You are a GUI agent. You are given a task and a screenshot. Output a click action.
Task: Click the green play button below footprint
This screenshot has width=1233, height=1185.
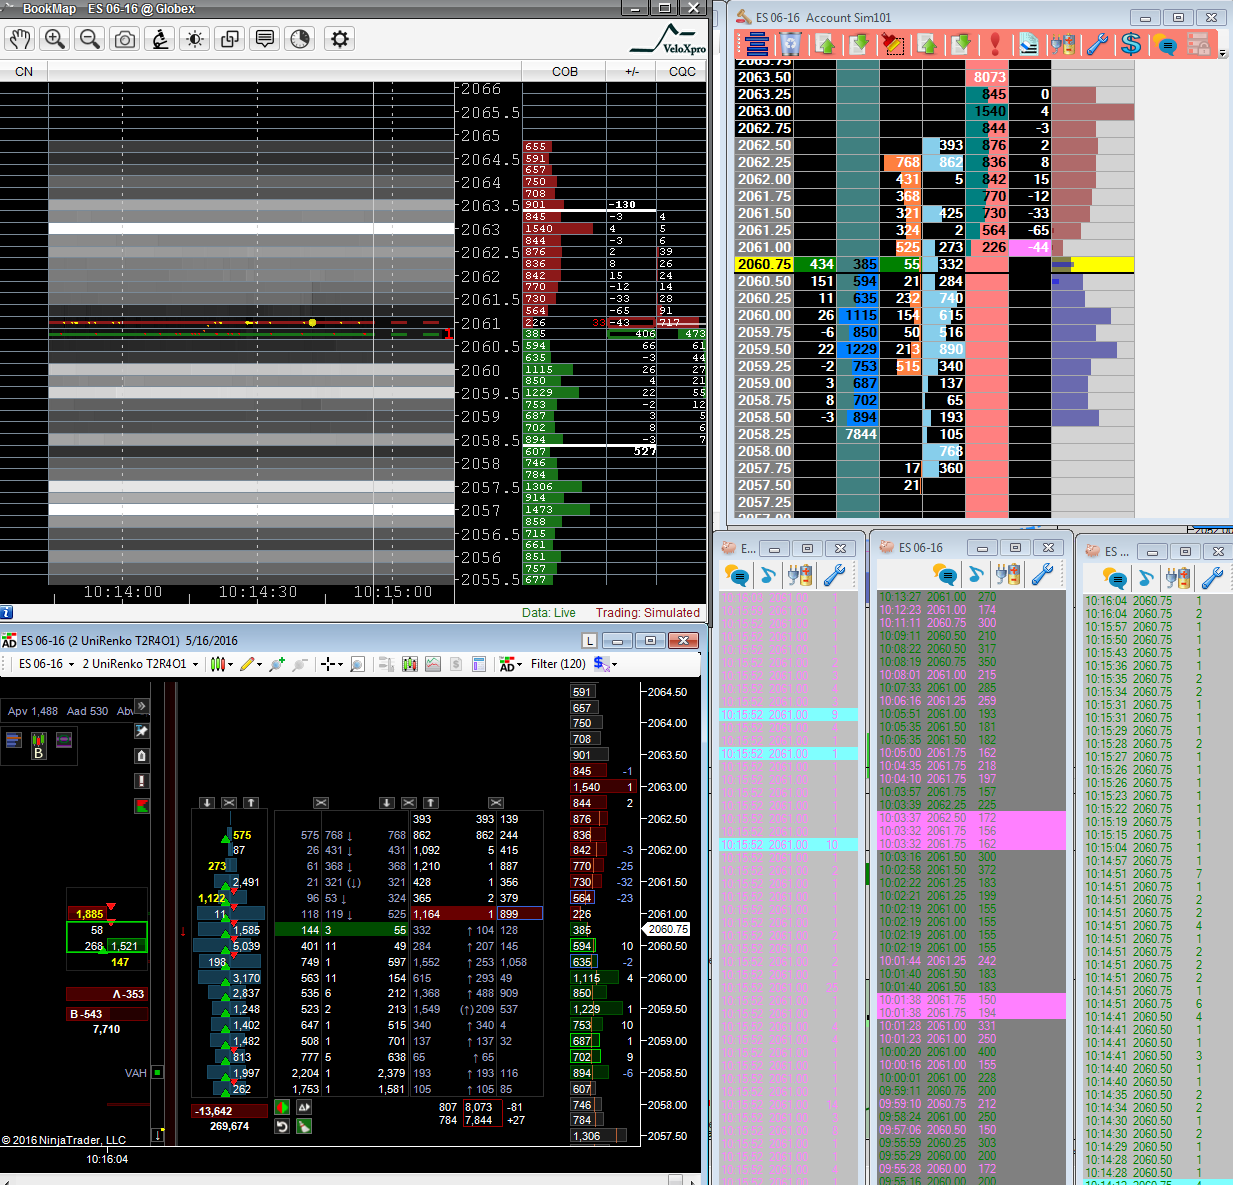282,1107
